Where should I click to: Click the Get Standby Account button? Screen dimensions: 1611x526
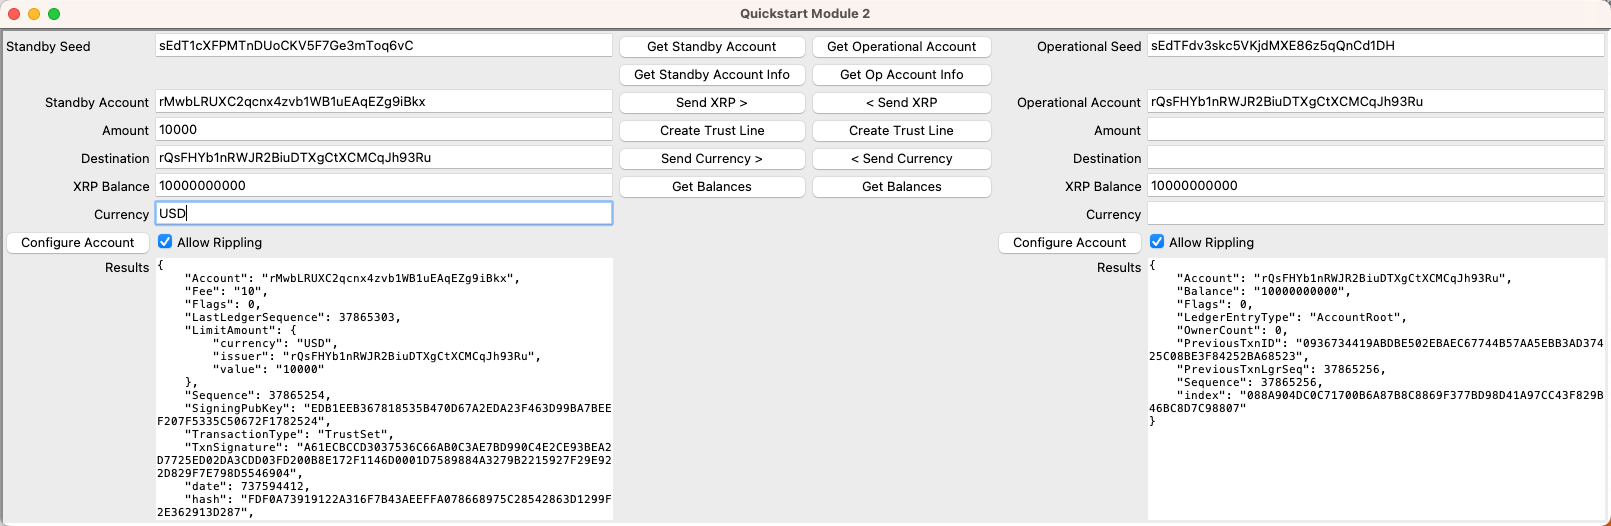click(x=711, y=47)
